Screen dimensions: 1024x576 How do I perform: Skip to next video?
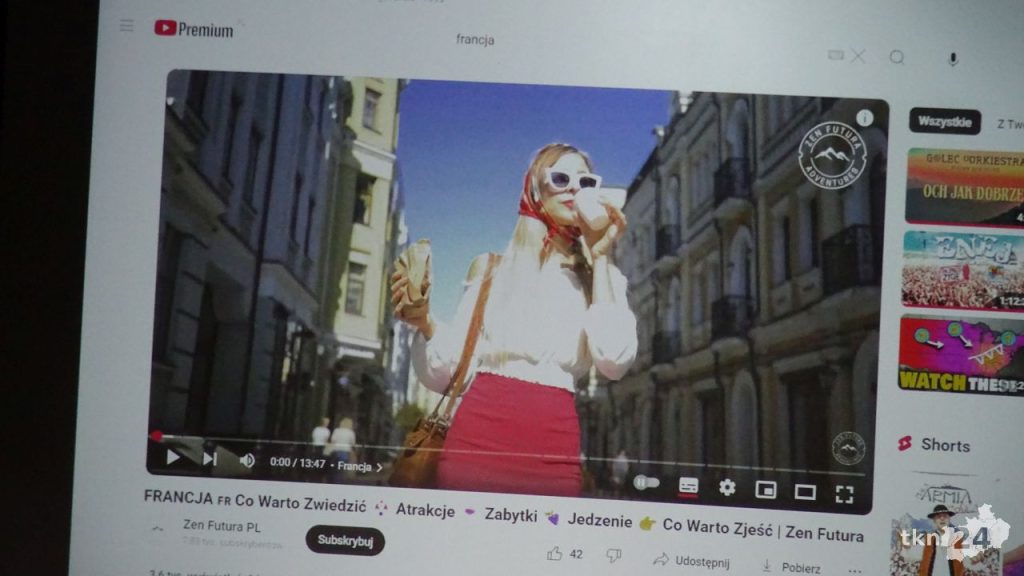tap(210, 459)
